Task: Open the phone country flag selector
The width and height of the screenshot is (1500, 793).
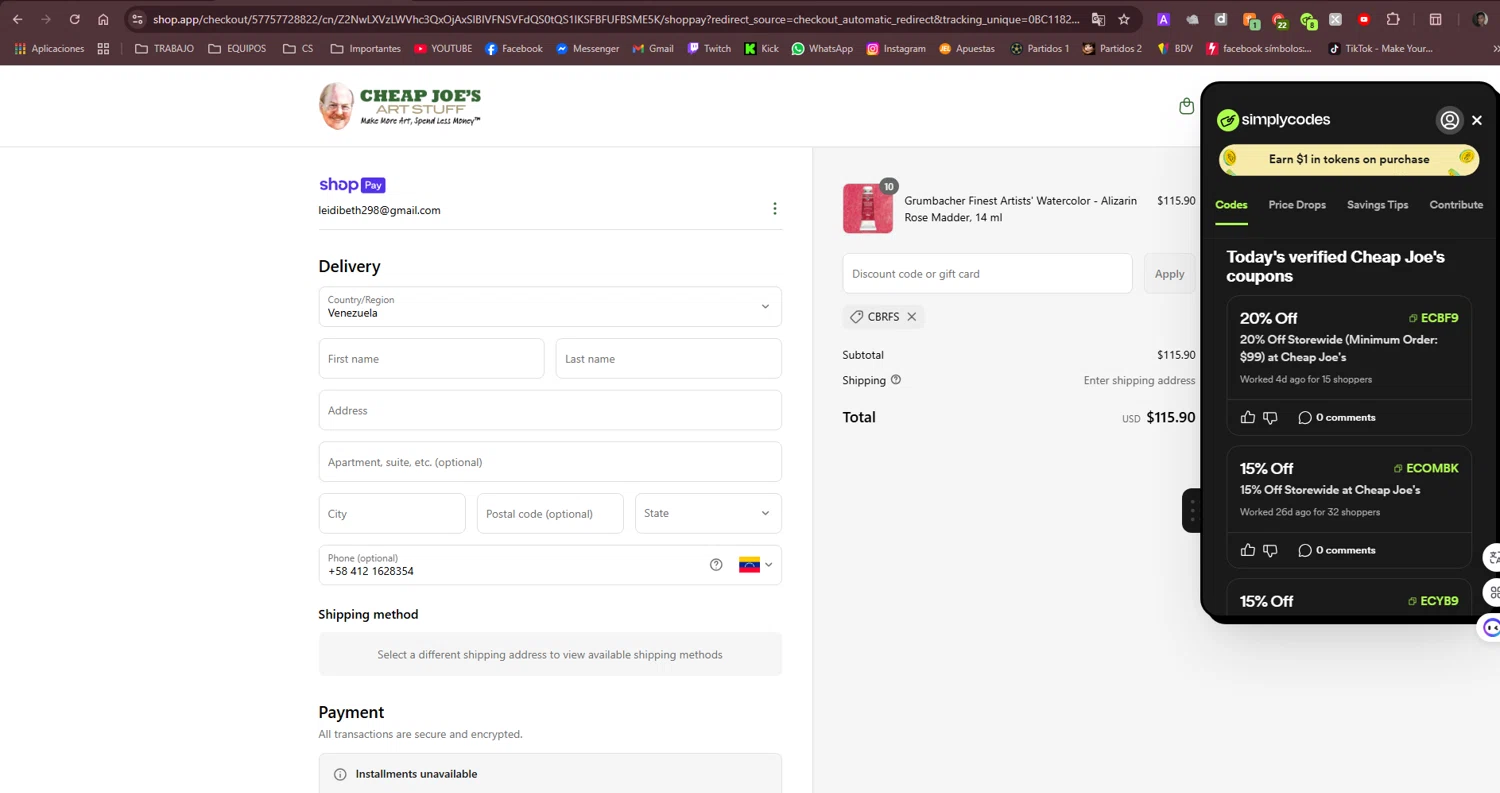Action: (756, 564)
